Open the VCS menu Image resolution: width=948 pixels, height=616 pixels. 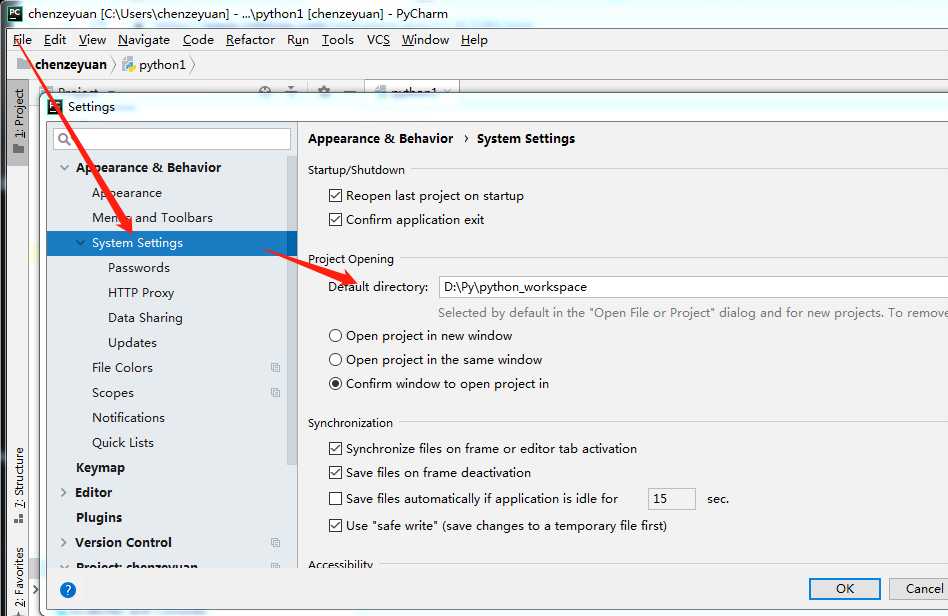click(378, 40)
